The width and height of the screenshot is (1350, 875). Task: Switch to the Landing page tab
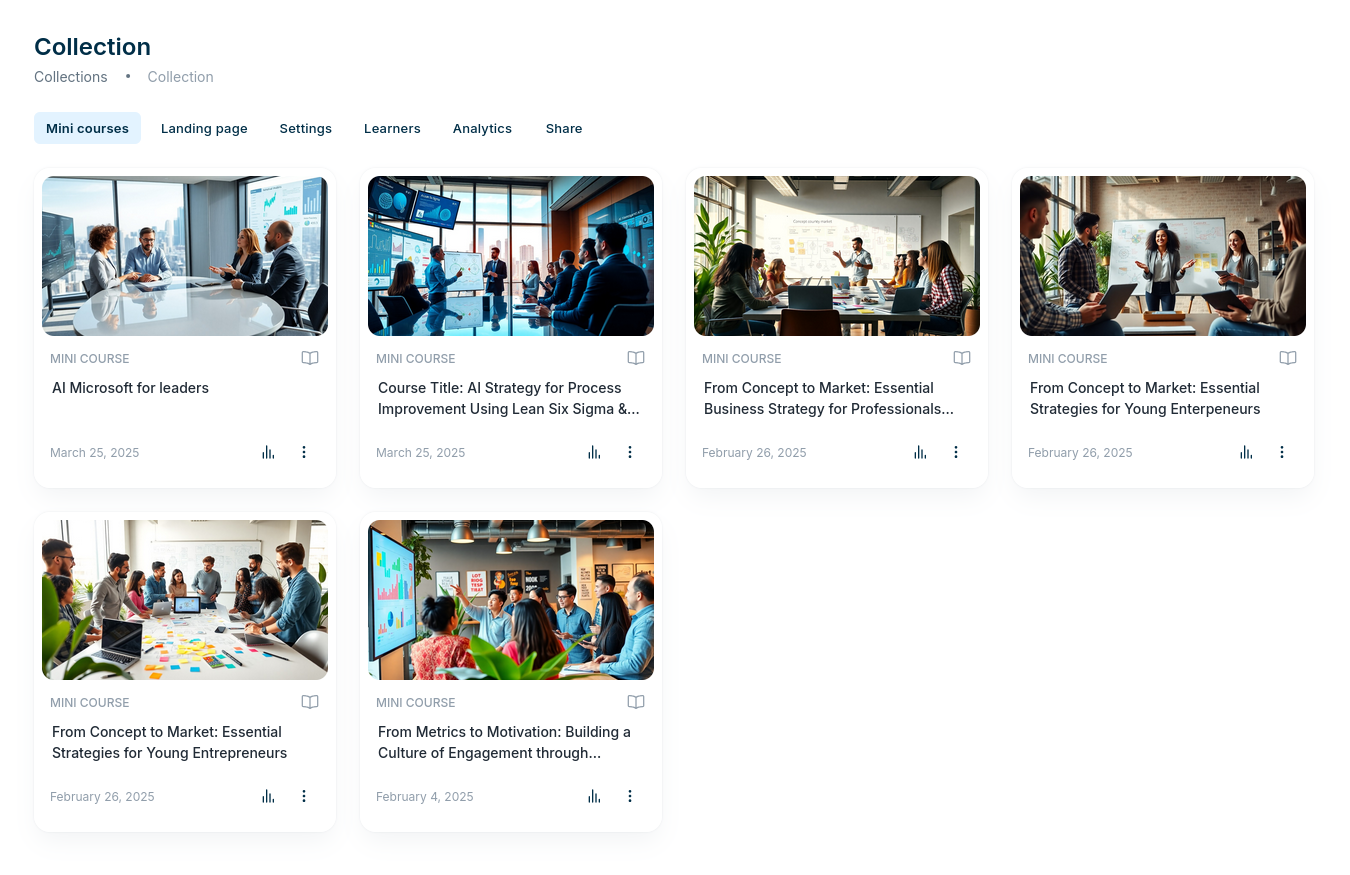(204, 128)
